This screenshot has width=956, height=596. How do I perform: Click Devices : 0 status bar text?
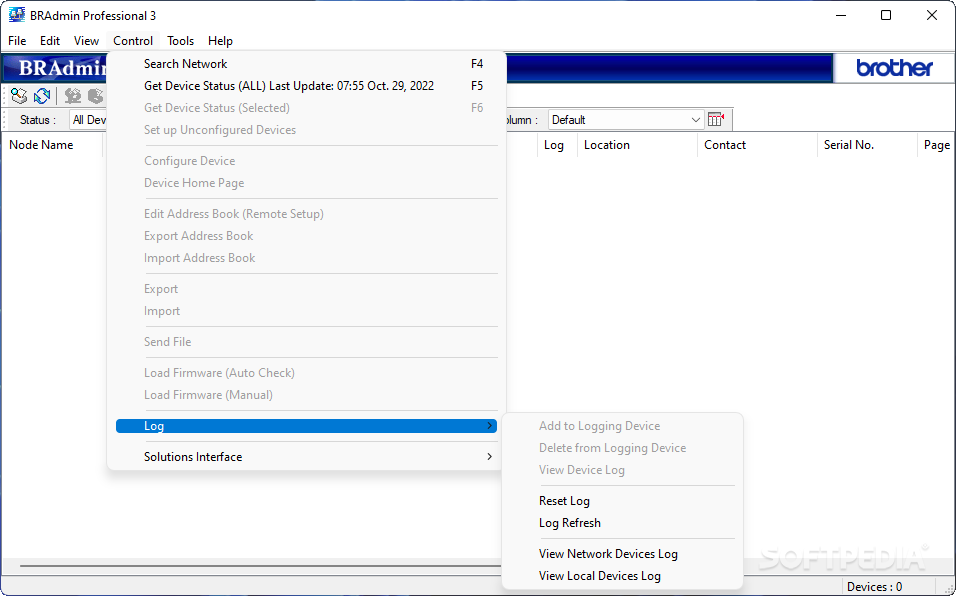(x=874, y=587)
